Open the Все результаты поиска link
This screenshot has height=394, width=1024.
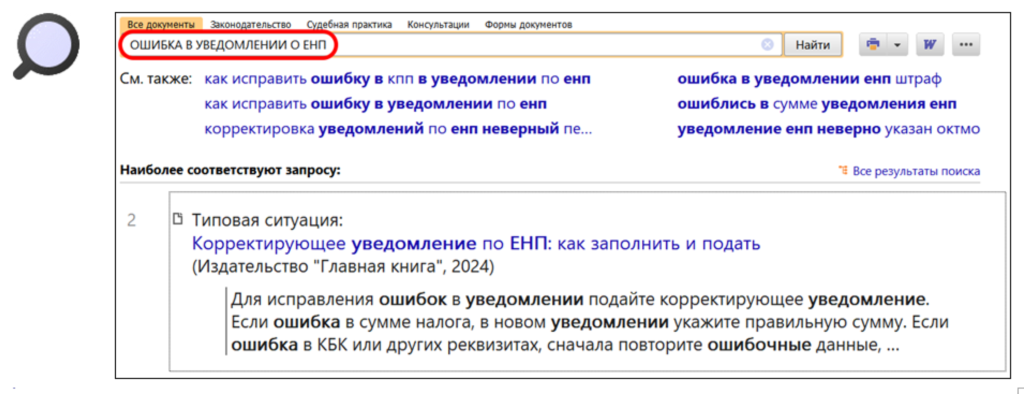point(916,171)
